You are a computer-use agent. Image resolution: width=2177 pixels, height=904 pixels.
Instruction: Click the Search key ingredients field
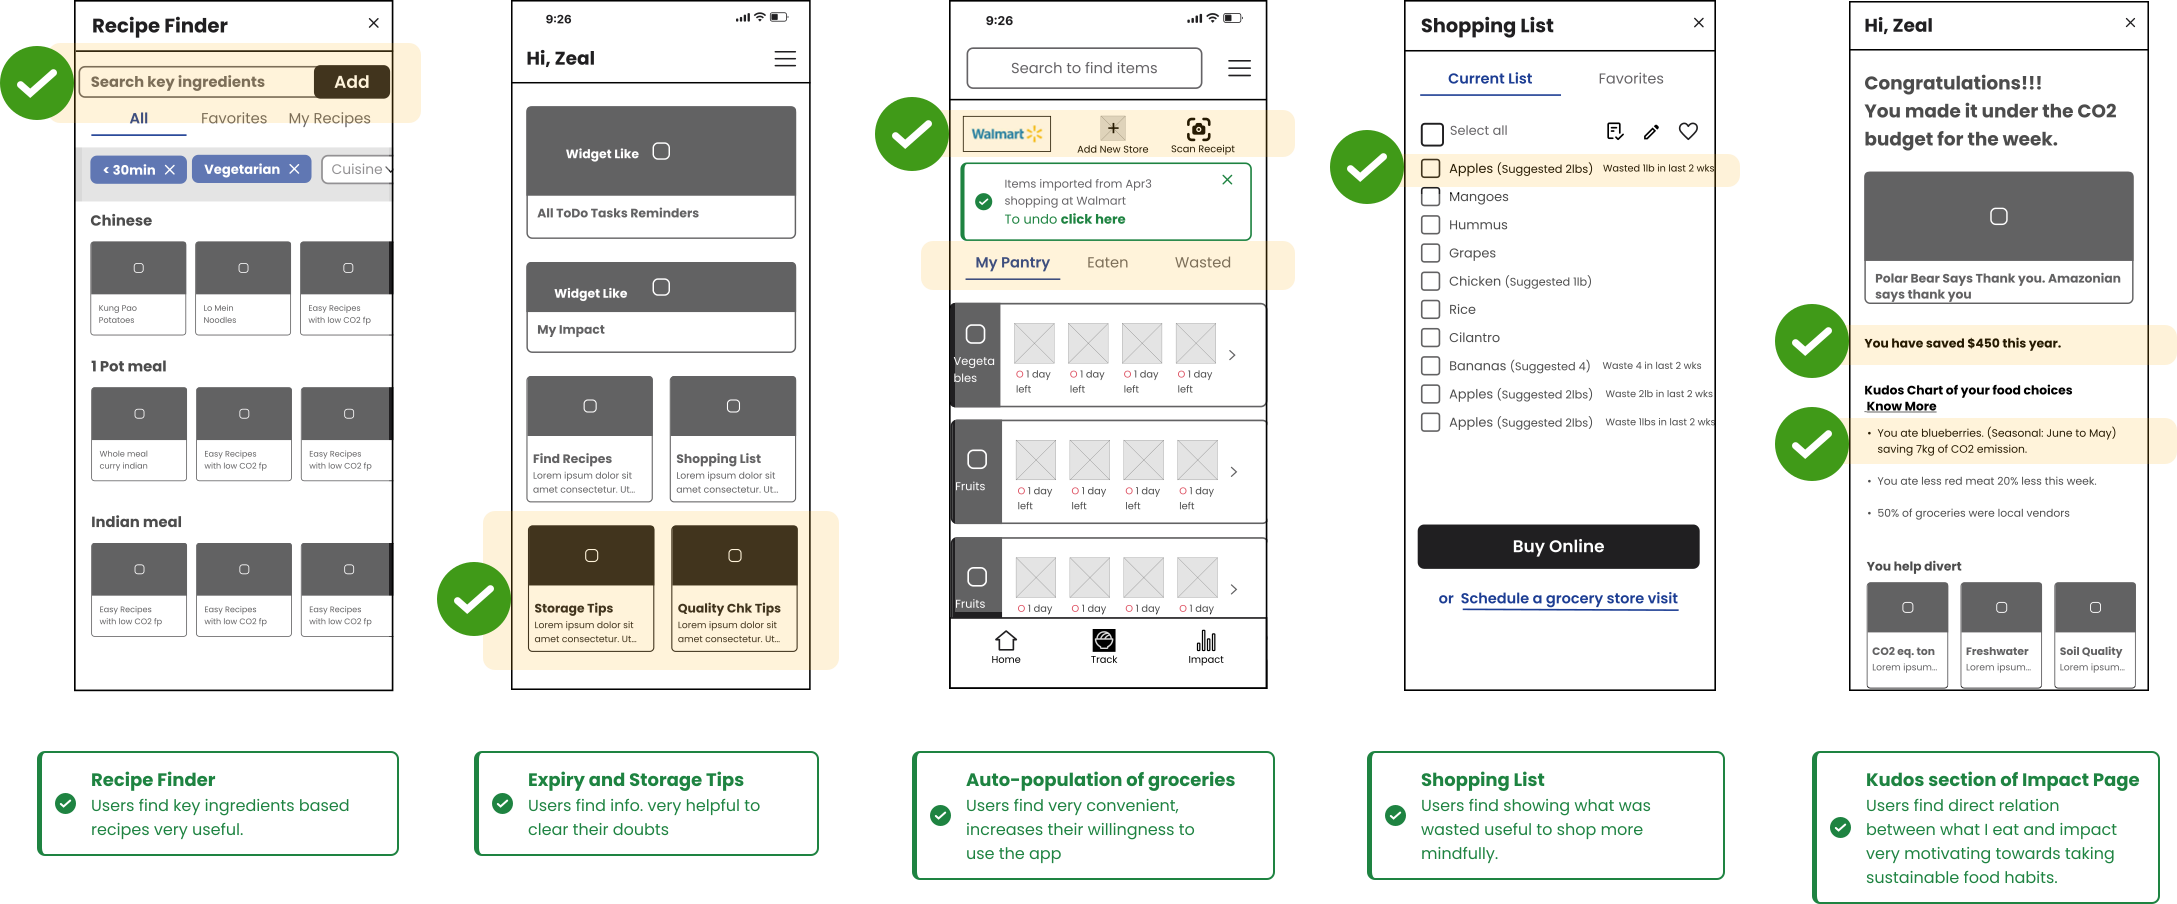197,82
